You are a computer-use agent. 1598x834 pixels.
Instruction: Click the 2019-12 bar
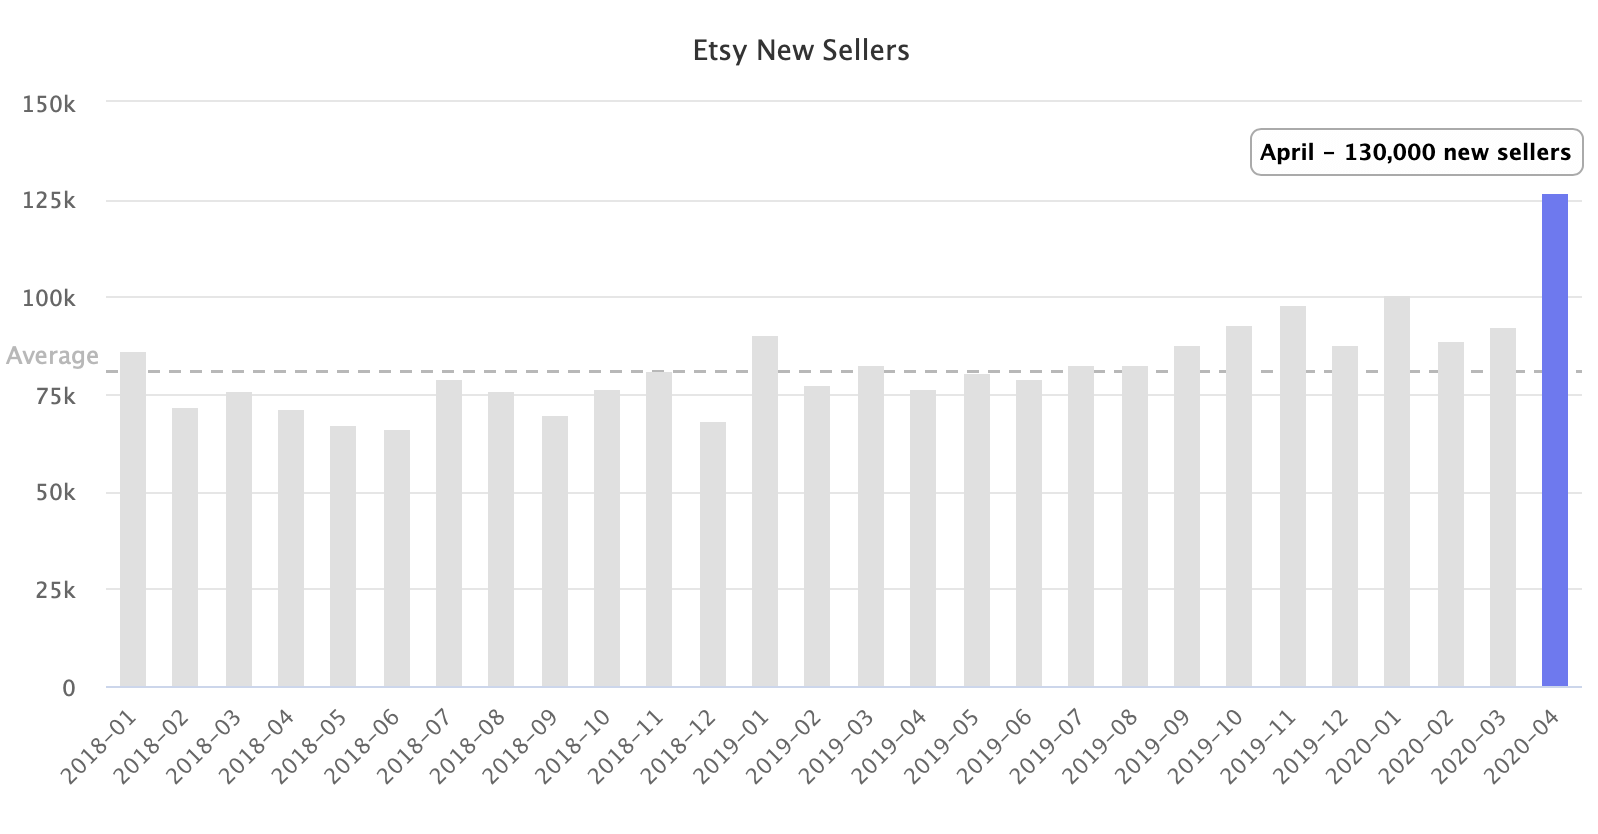coord(1345,516)
